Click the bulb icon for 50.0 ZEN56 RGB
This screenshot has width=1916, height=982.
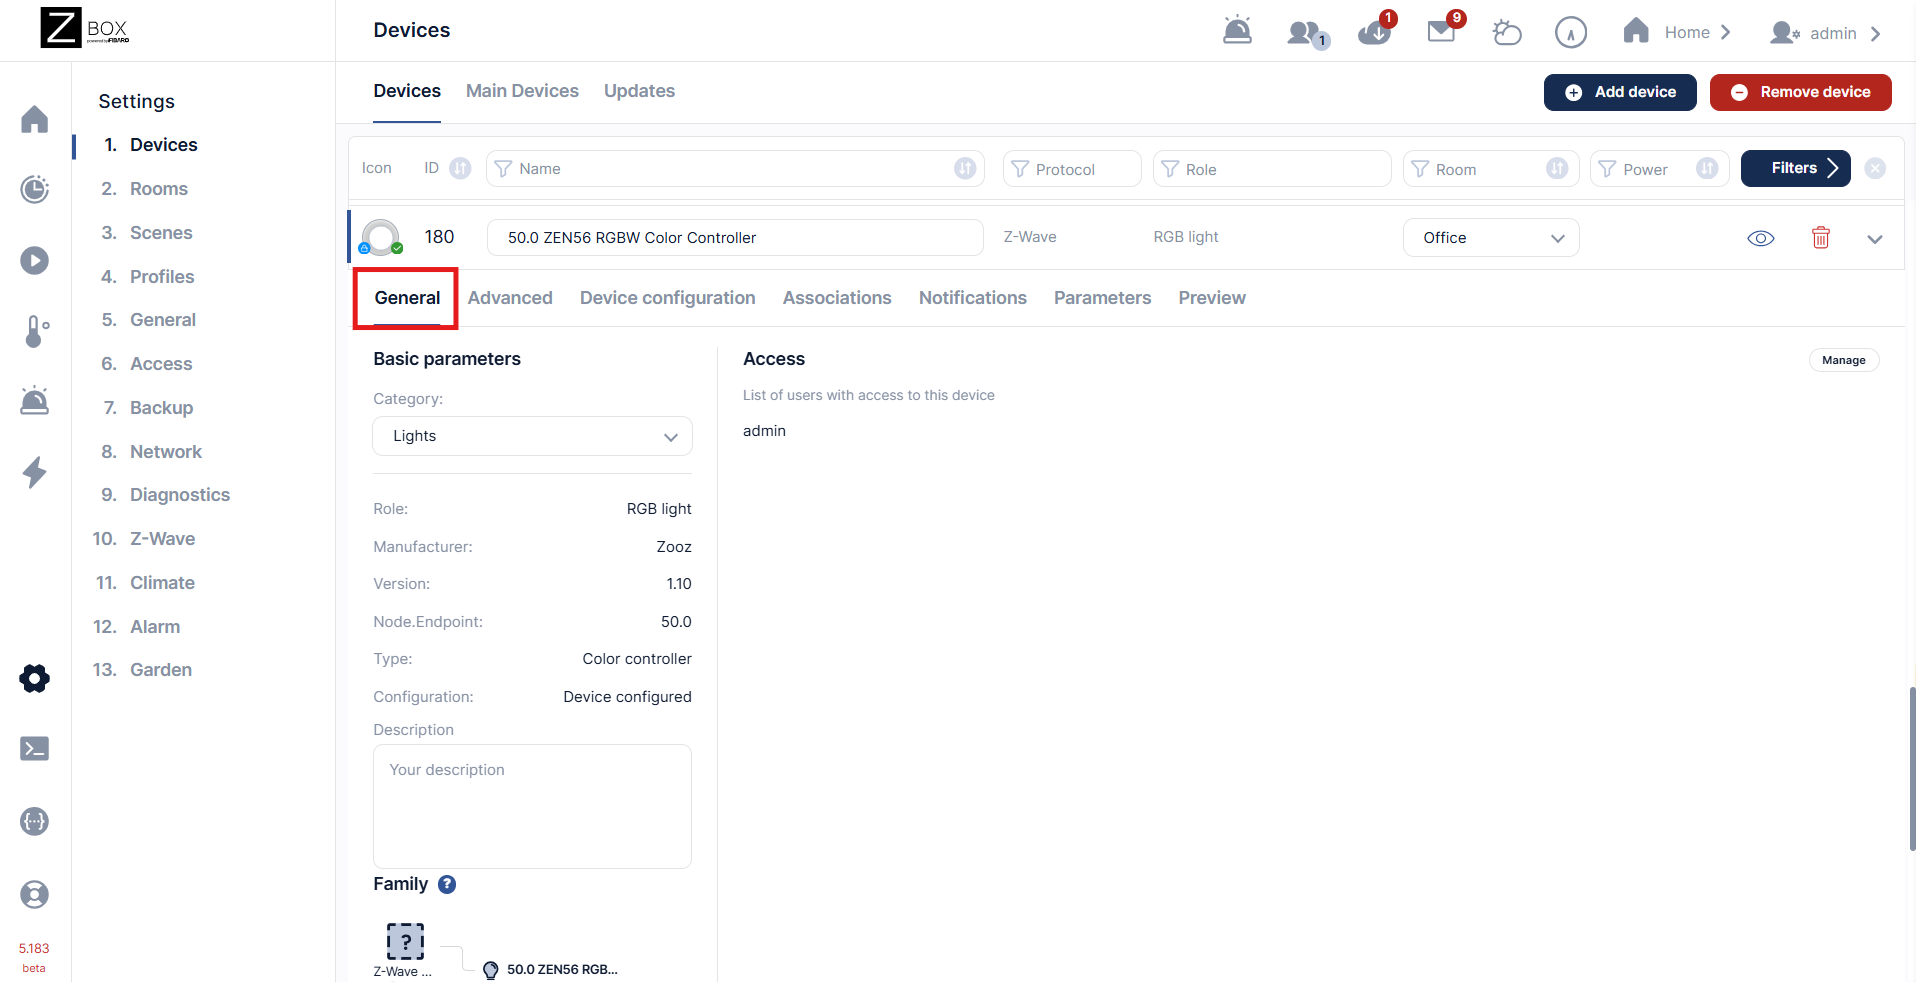(x=490, y=970)
